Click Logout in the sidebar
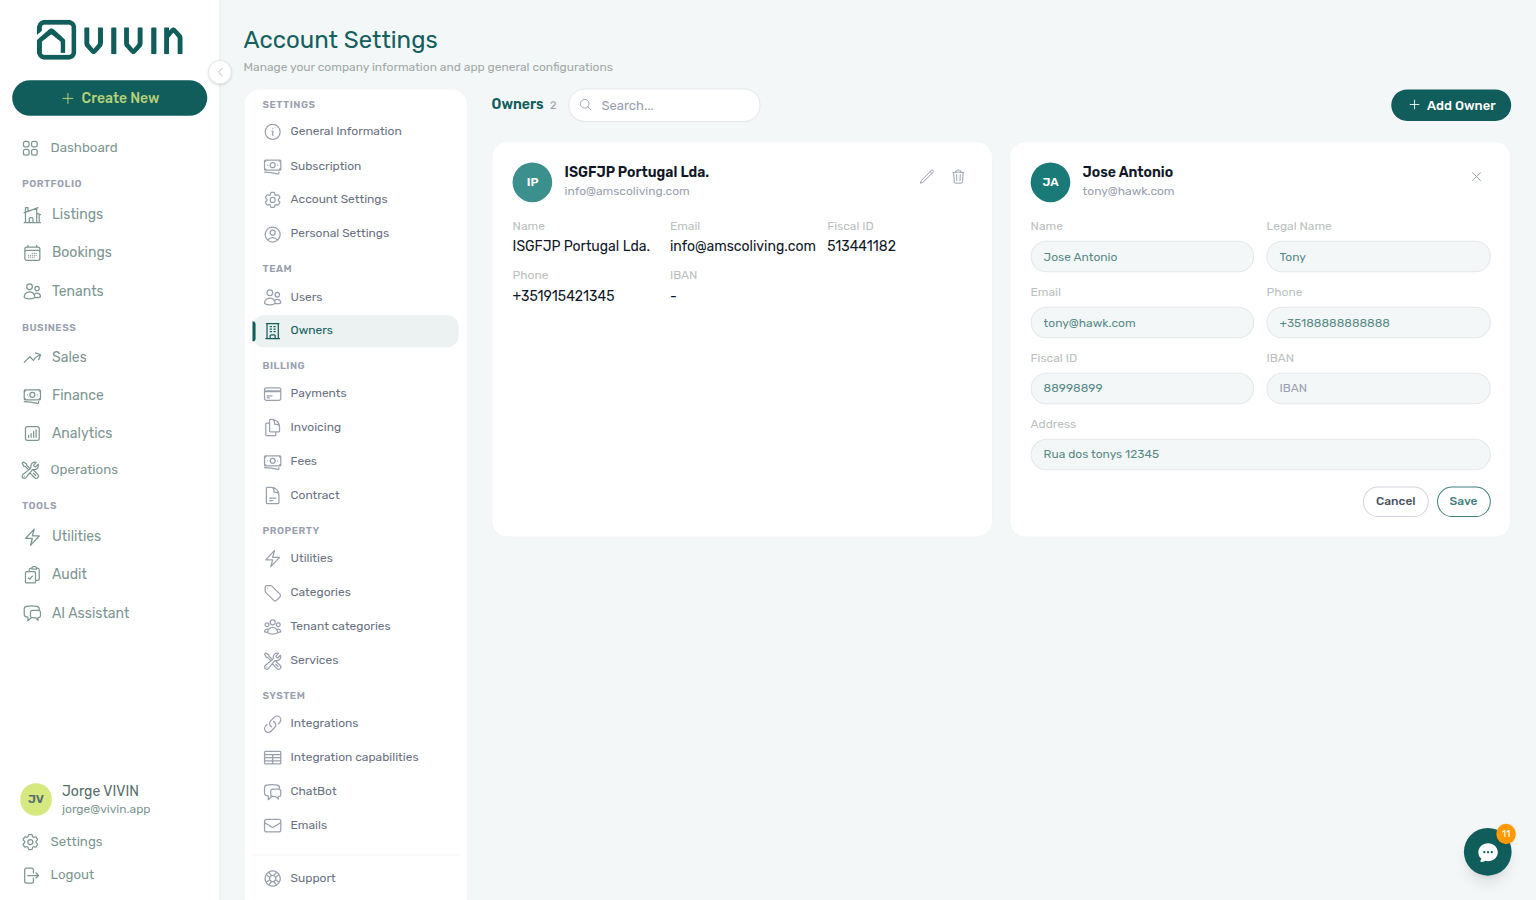Viewport: 1536px width, 900px height. pyautogui.click(x=59, y=875)
